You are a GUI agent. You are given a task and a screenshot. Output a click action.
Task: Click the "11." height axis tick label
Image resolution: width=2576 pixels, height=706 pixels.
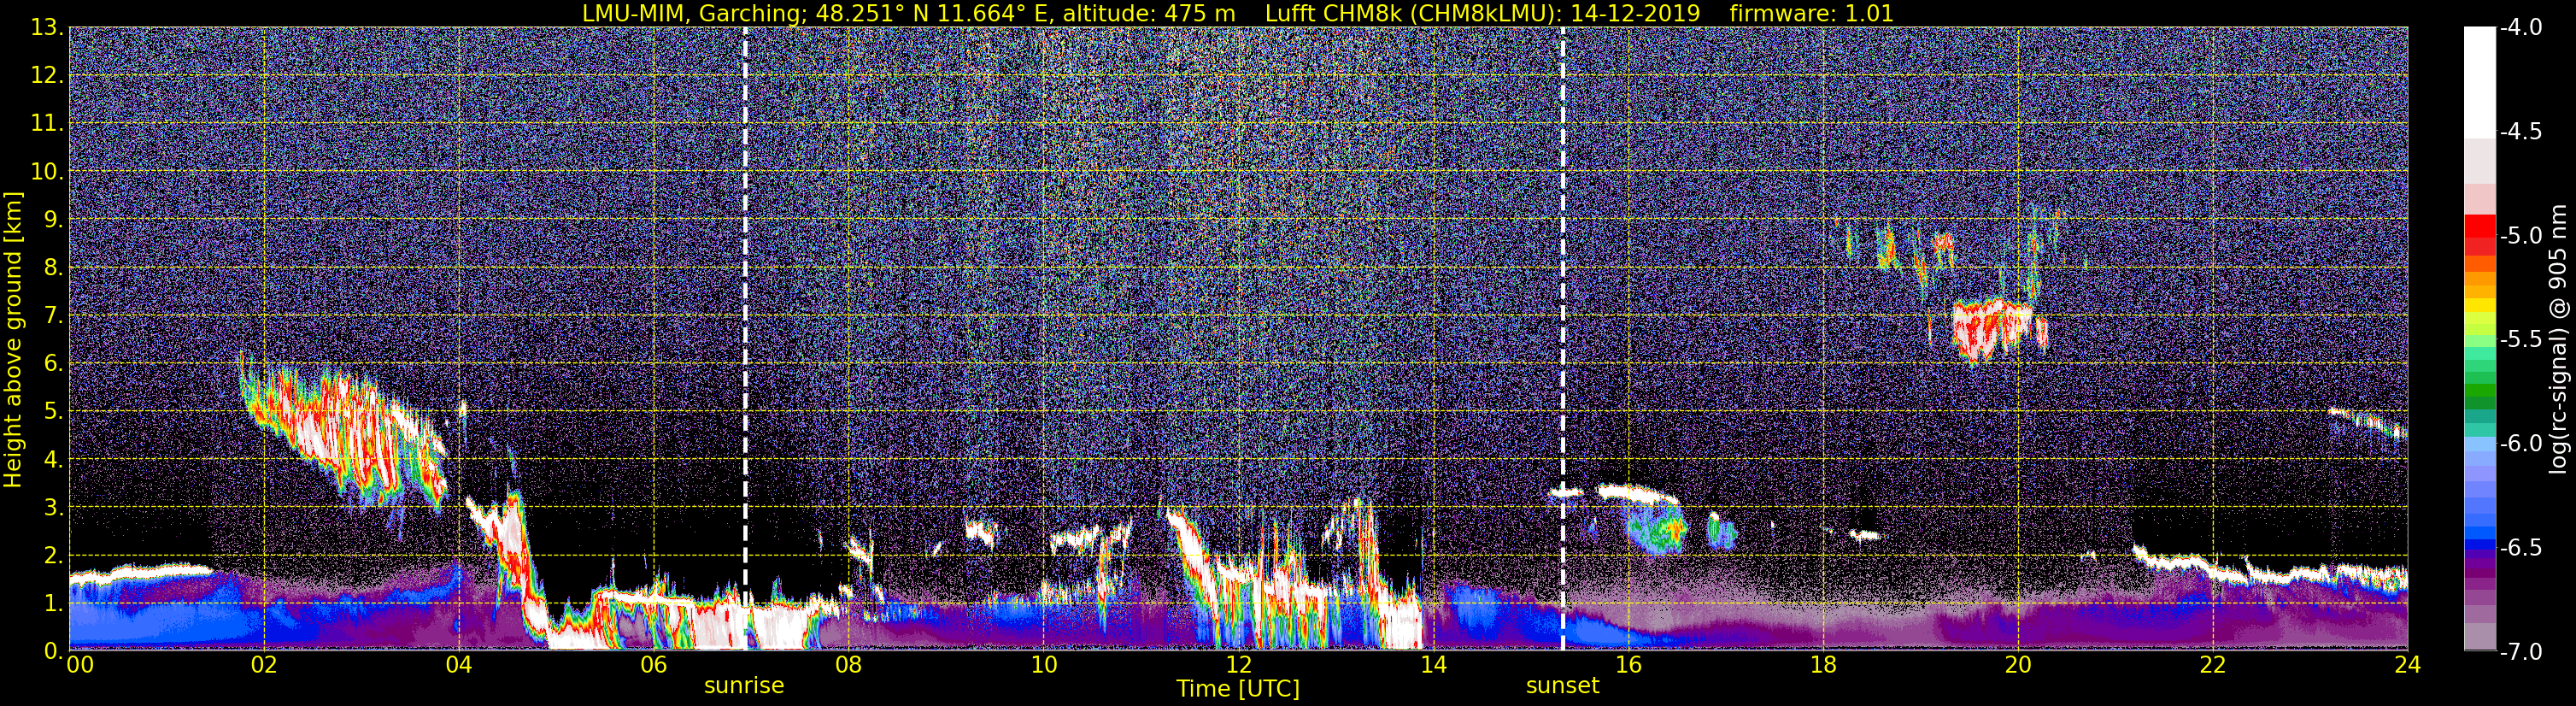tap(47, 124)
